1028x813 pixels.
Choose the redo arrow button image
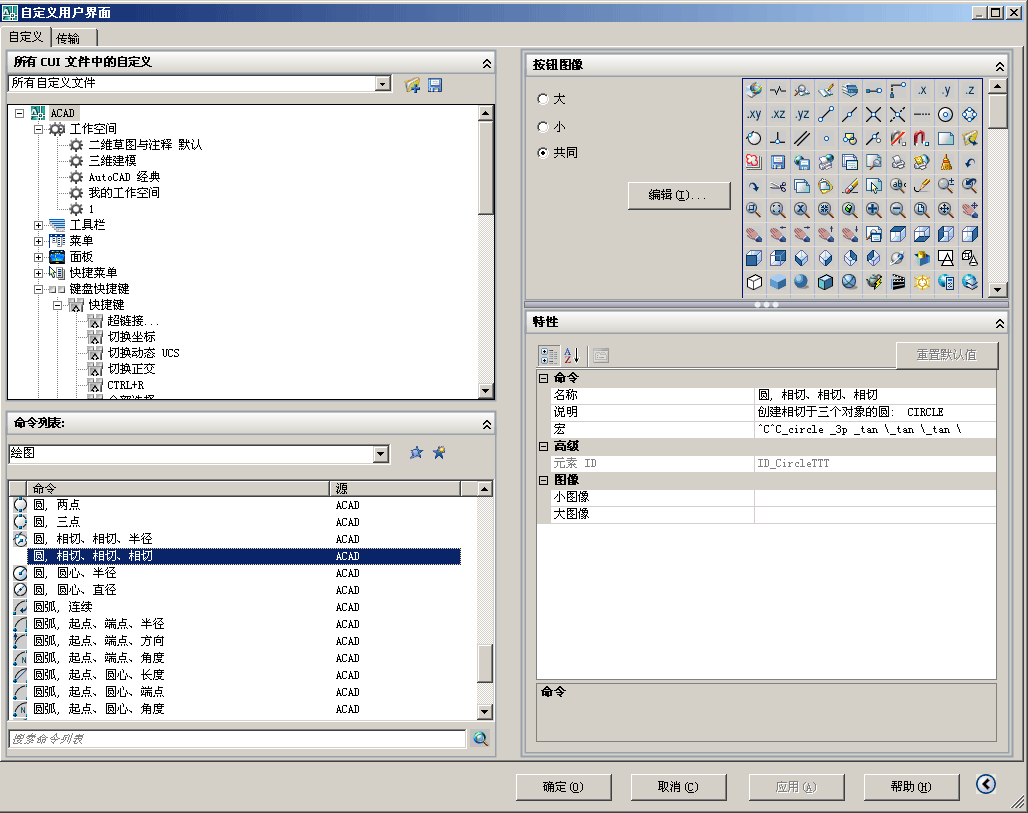click(753, 186)
